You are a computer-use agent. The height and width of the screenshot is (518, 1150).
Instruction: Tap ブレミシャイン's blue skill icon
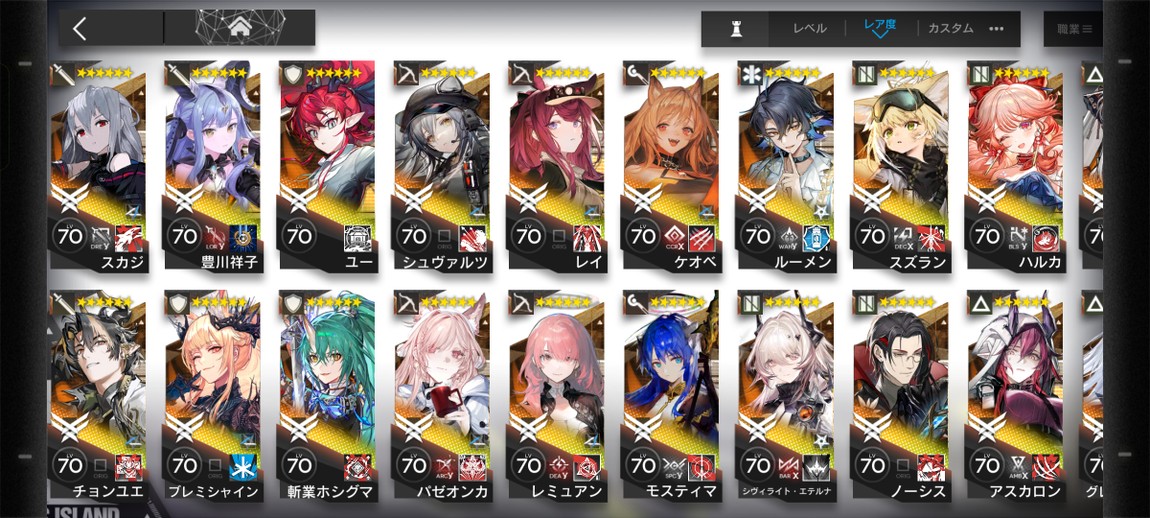(243, 467)
